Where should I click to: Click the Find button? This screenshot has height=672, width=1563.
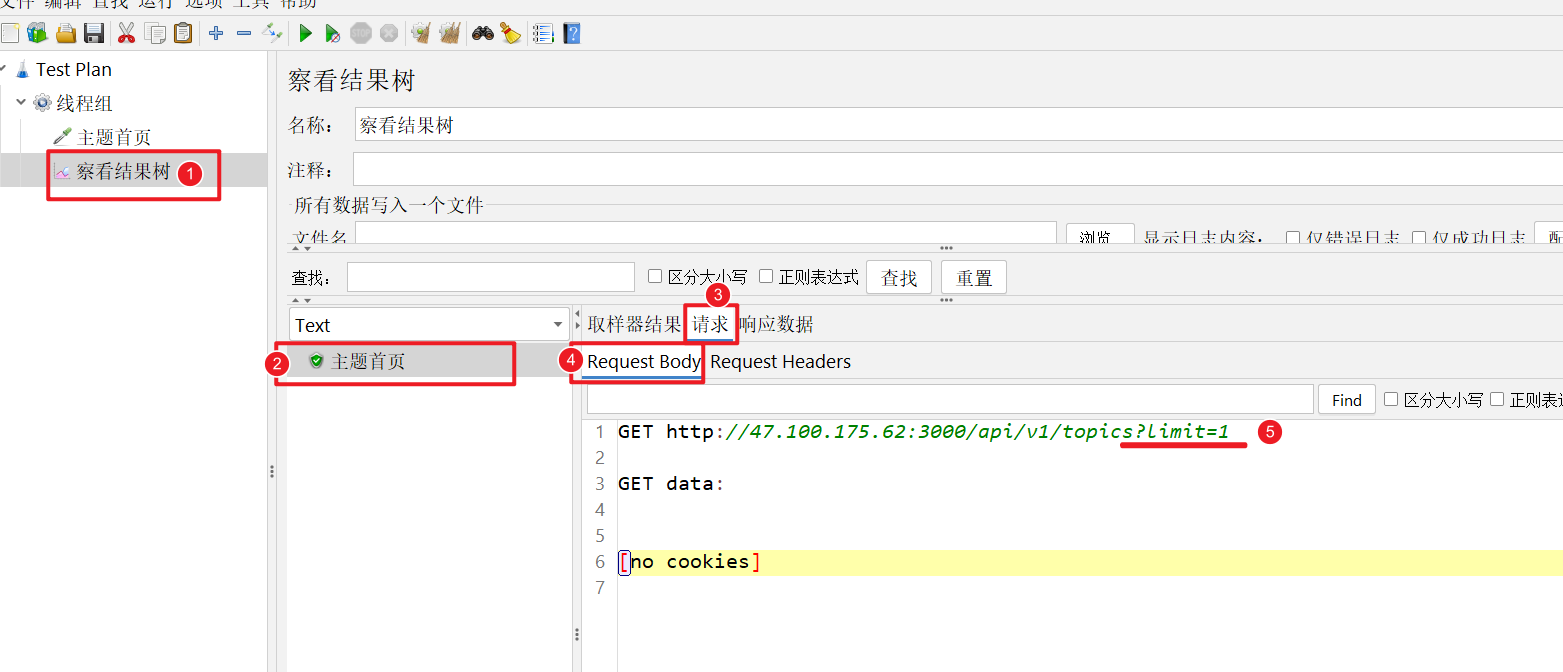point(1347,399)
